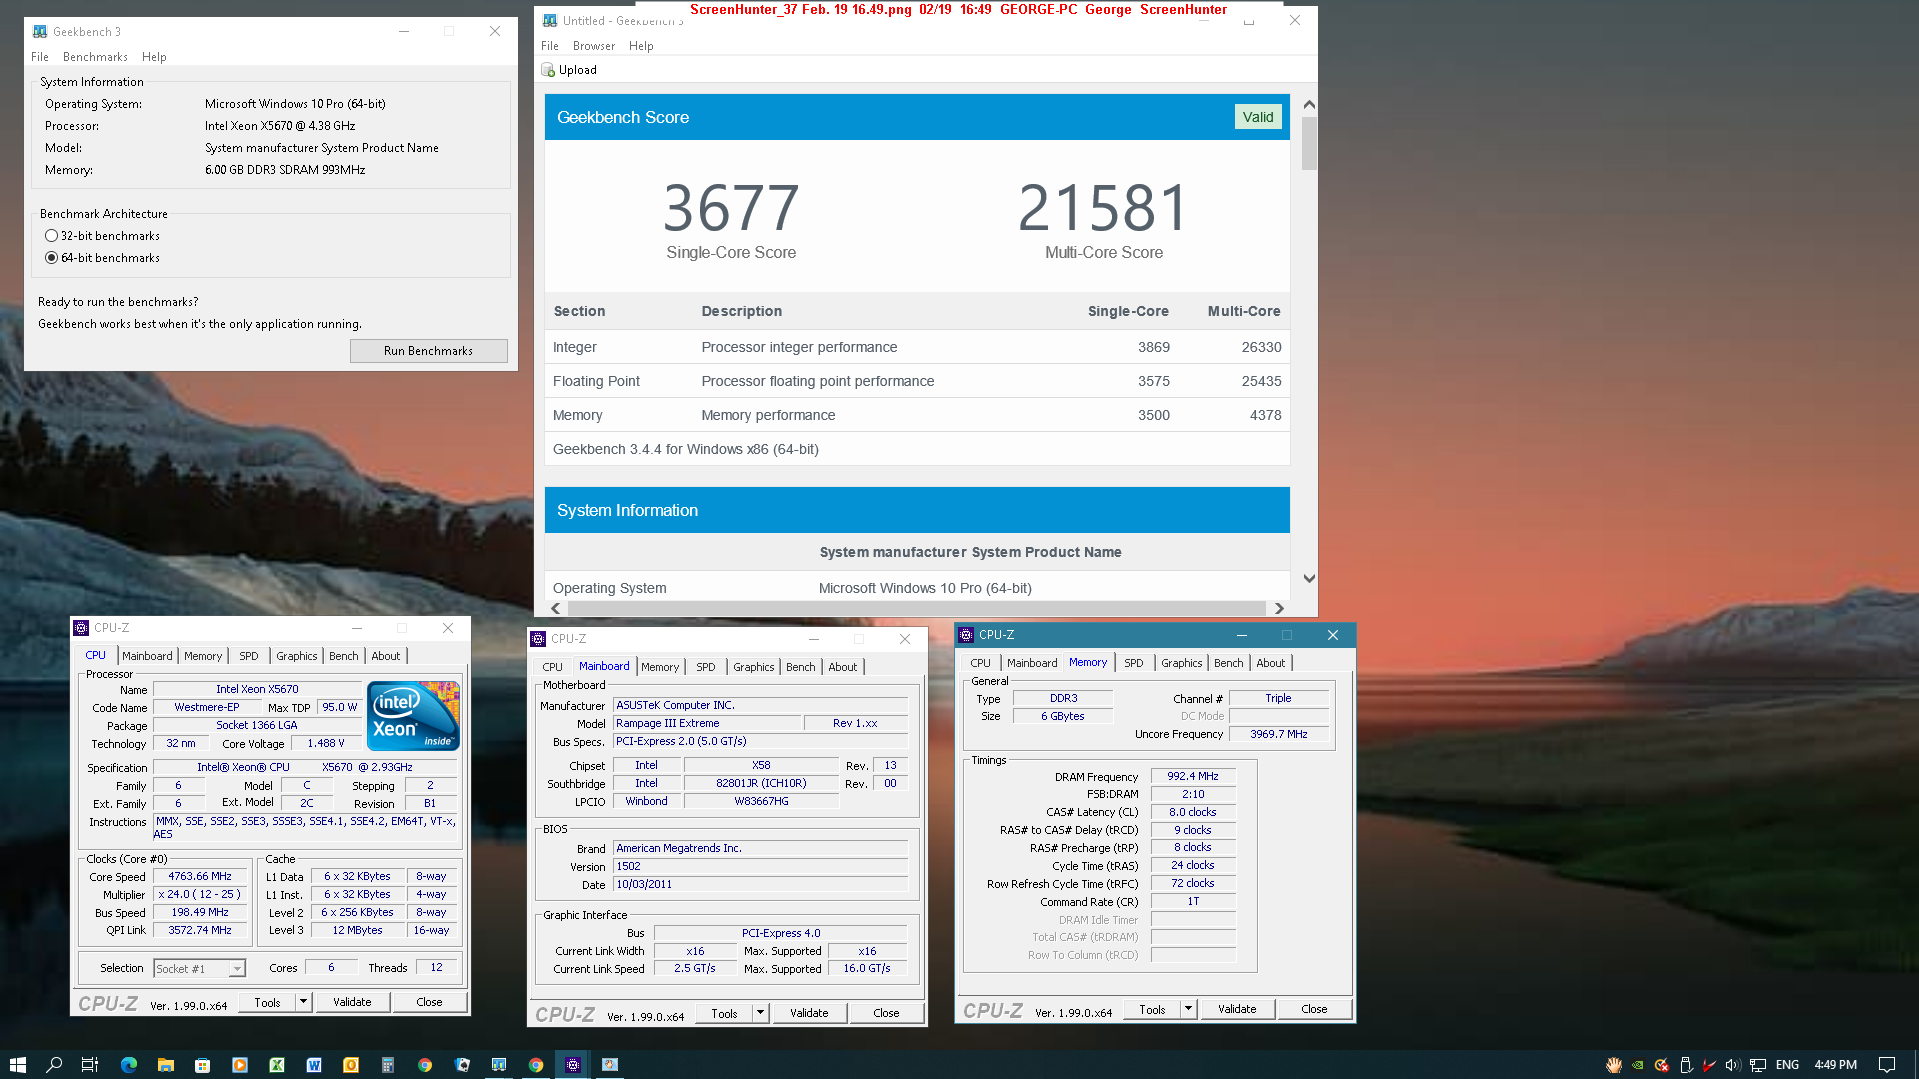
Task: Click Upload in Geekbench results toolbar
Action: click(x=569, y=70)
